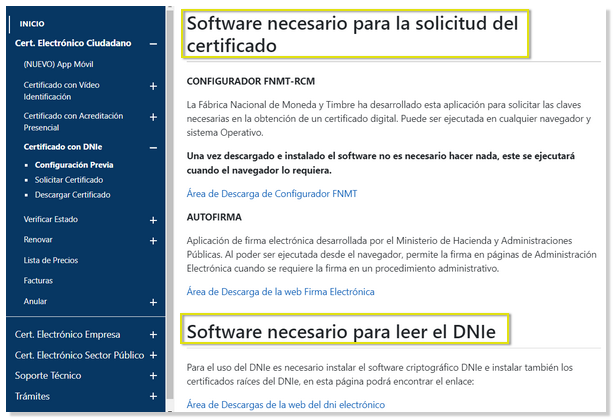Screen dimensions: 613x419
Task: Collapse Certificado con DNIe minus icon
Action: 153,148
